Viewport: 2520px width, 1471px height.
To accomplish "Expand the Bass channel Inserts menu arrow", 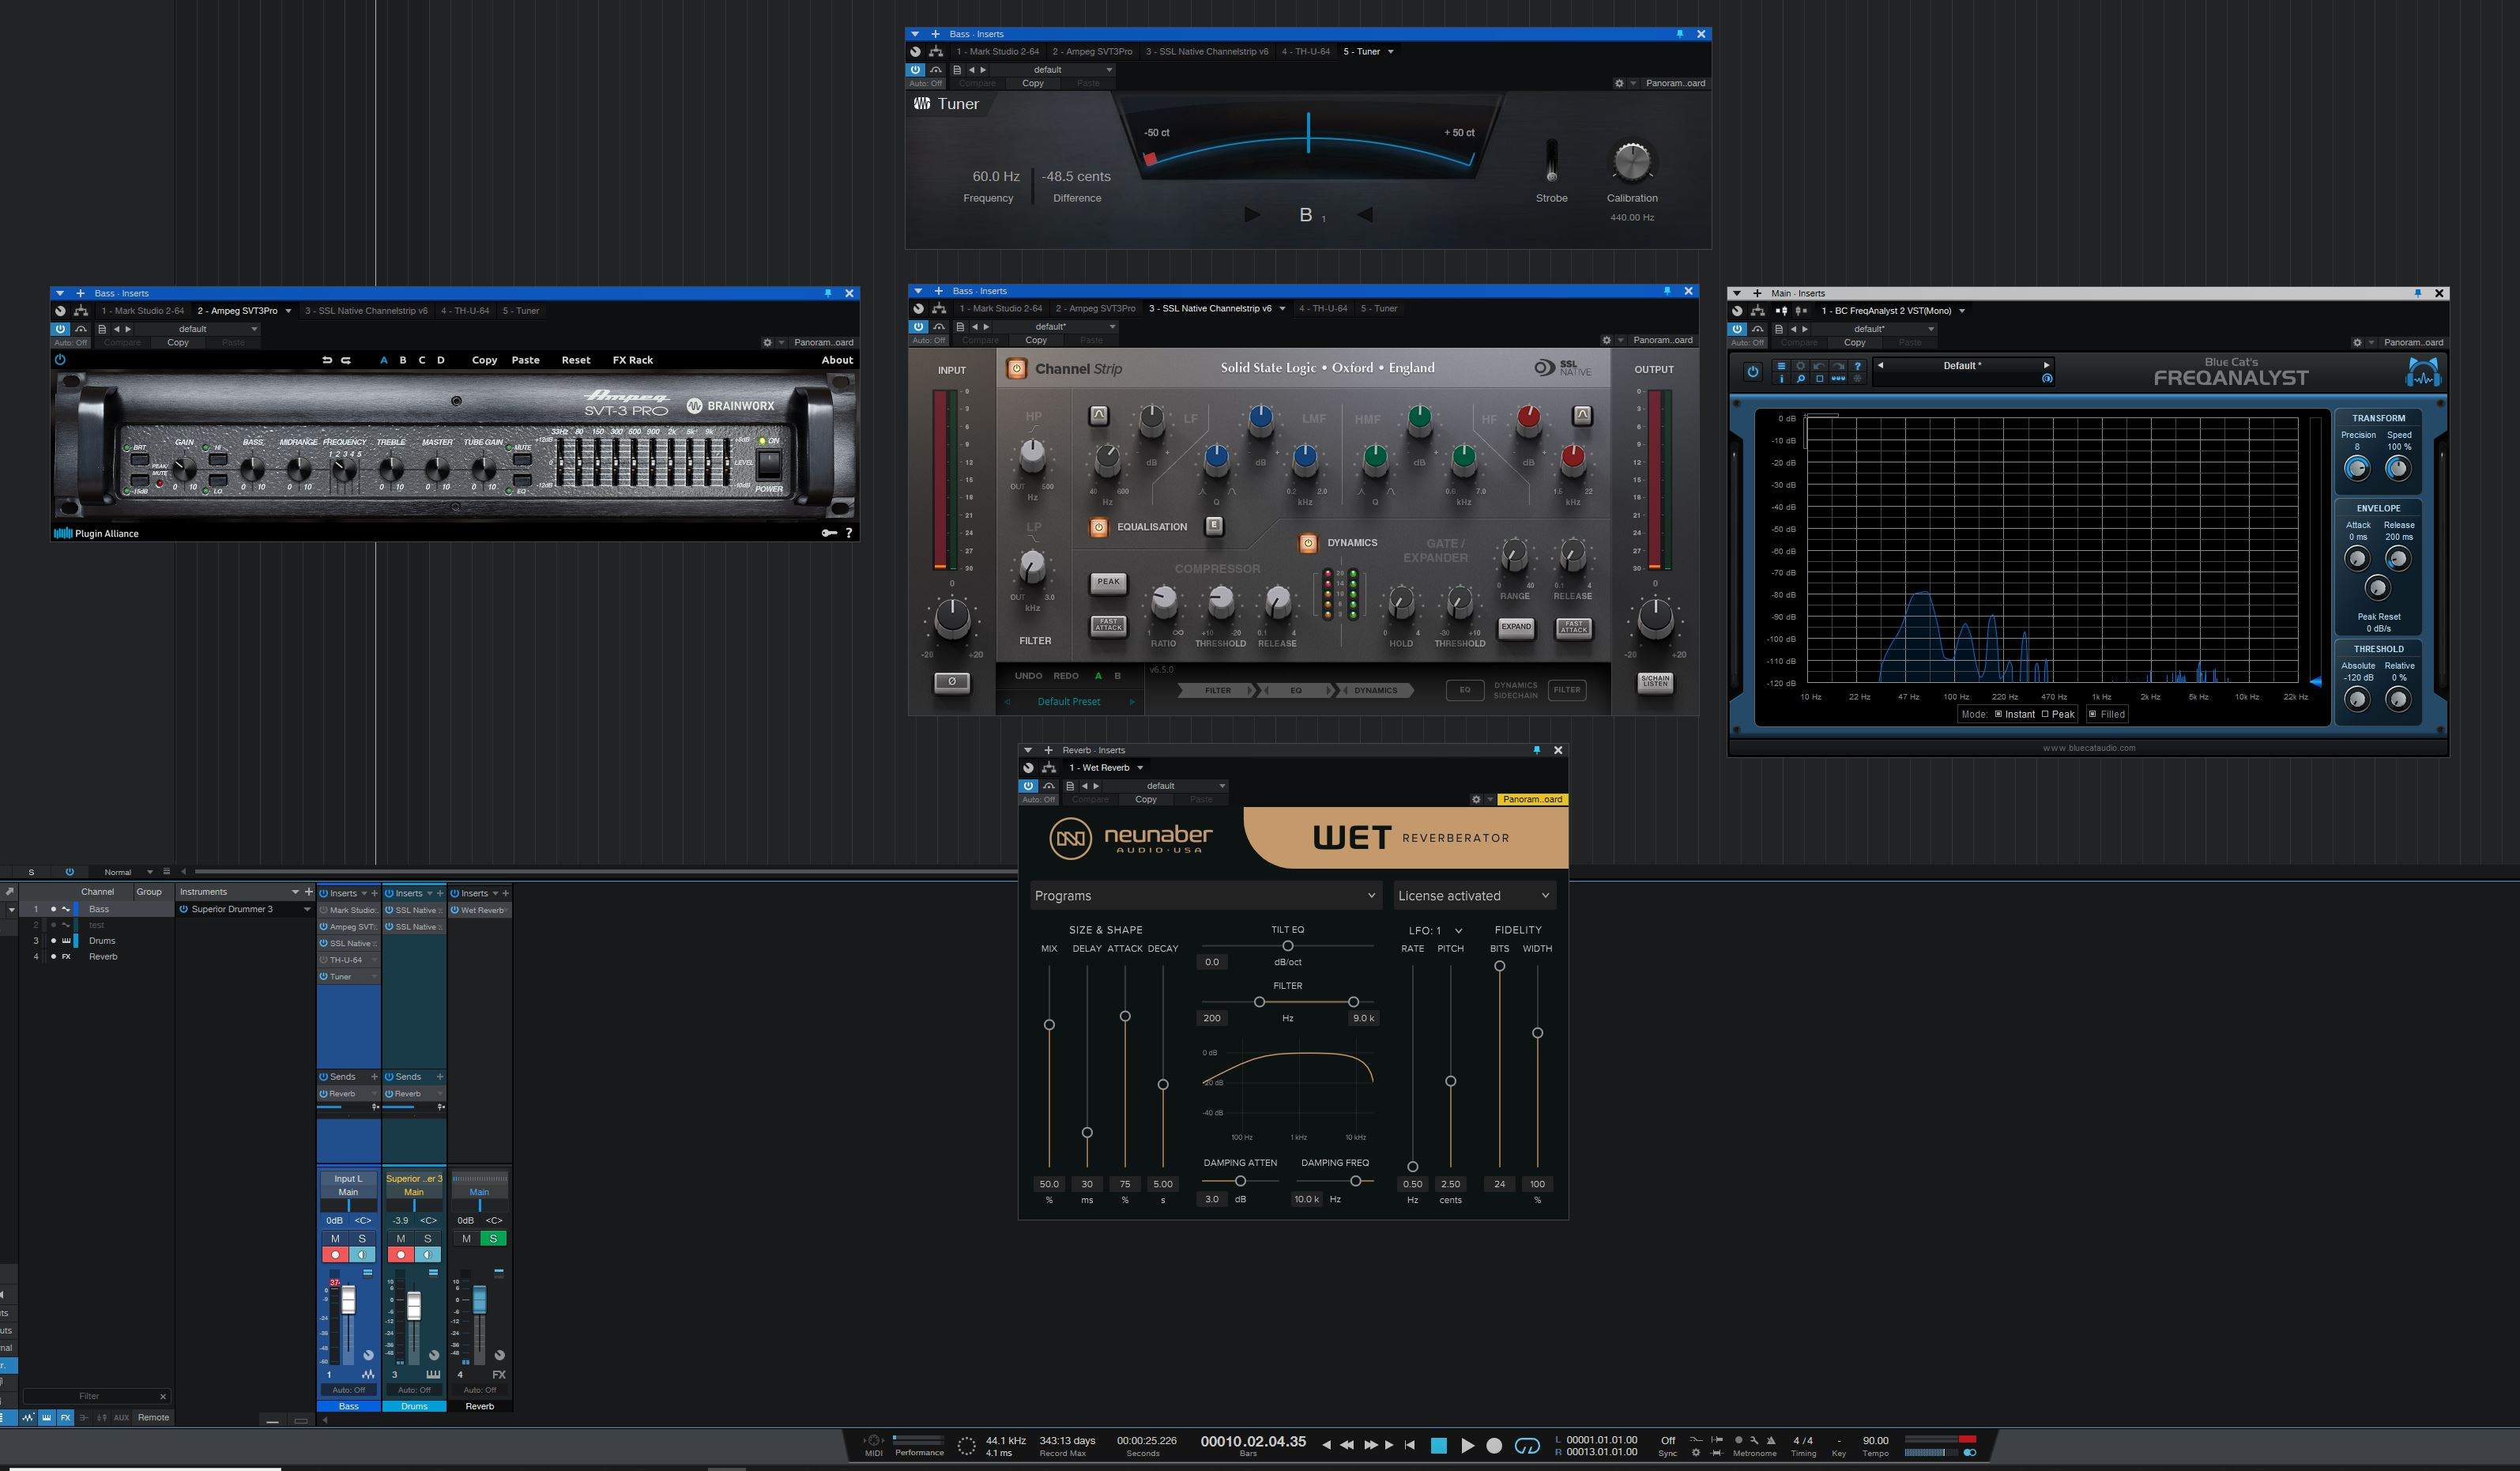I will coord(363,893).
